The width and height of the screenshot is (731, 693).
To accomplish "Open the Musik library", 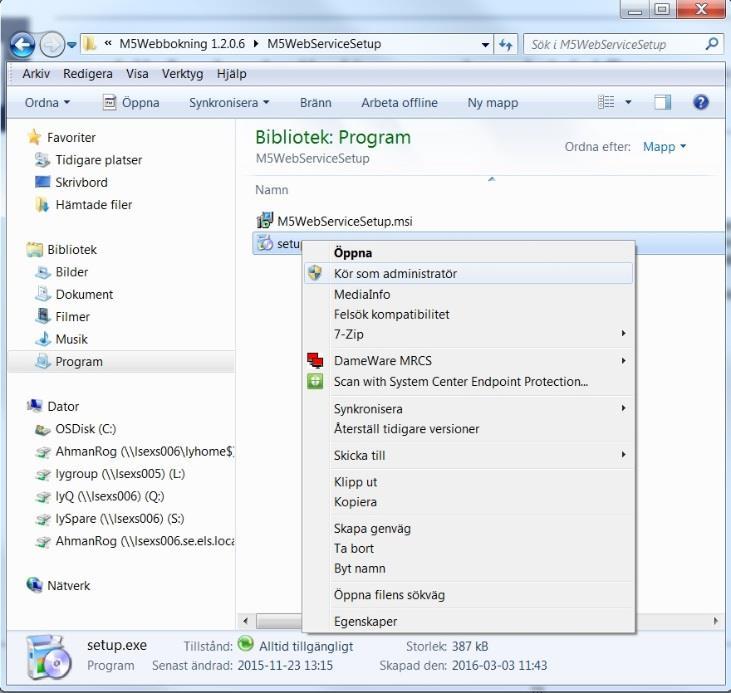I will (x=71, y=339).
